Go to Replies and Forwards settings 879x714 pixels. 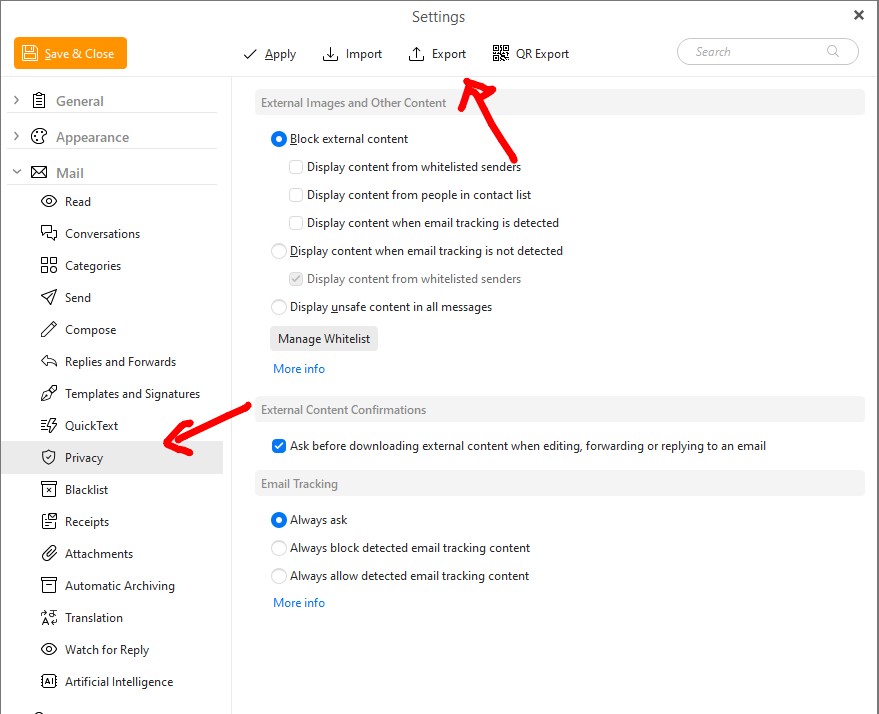(120, 362)
